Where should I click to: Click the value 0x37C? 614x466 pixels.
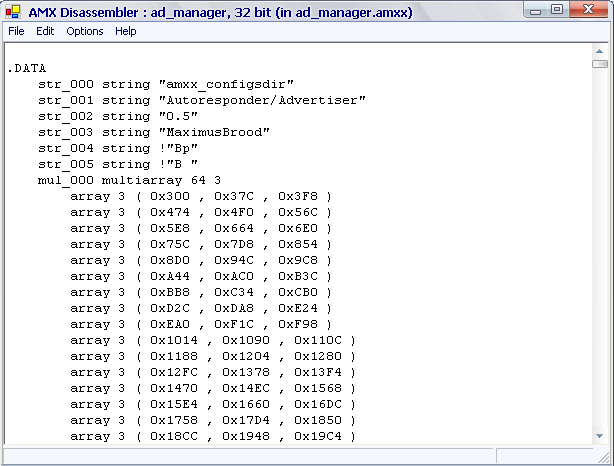coord(234,196)
